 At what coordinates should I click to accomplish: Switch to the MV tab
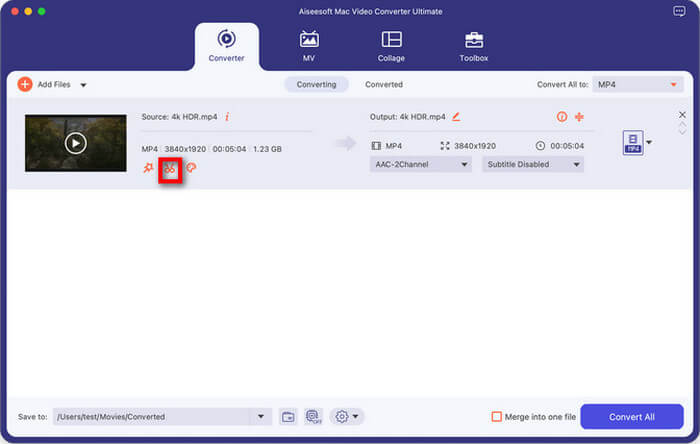[x=309, y=46]
